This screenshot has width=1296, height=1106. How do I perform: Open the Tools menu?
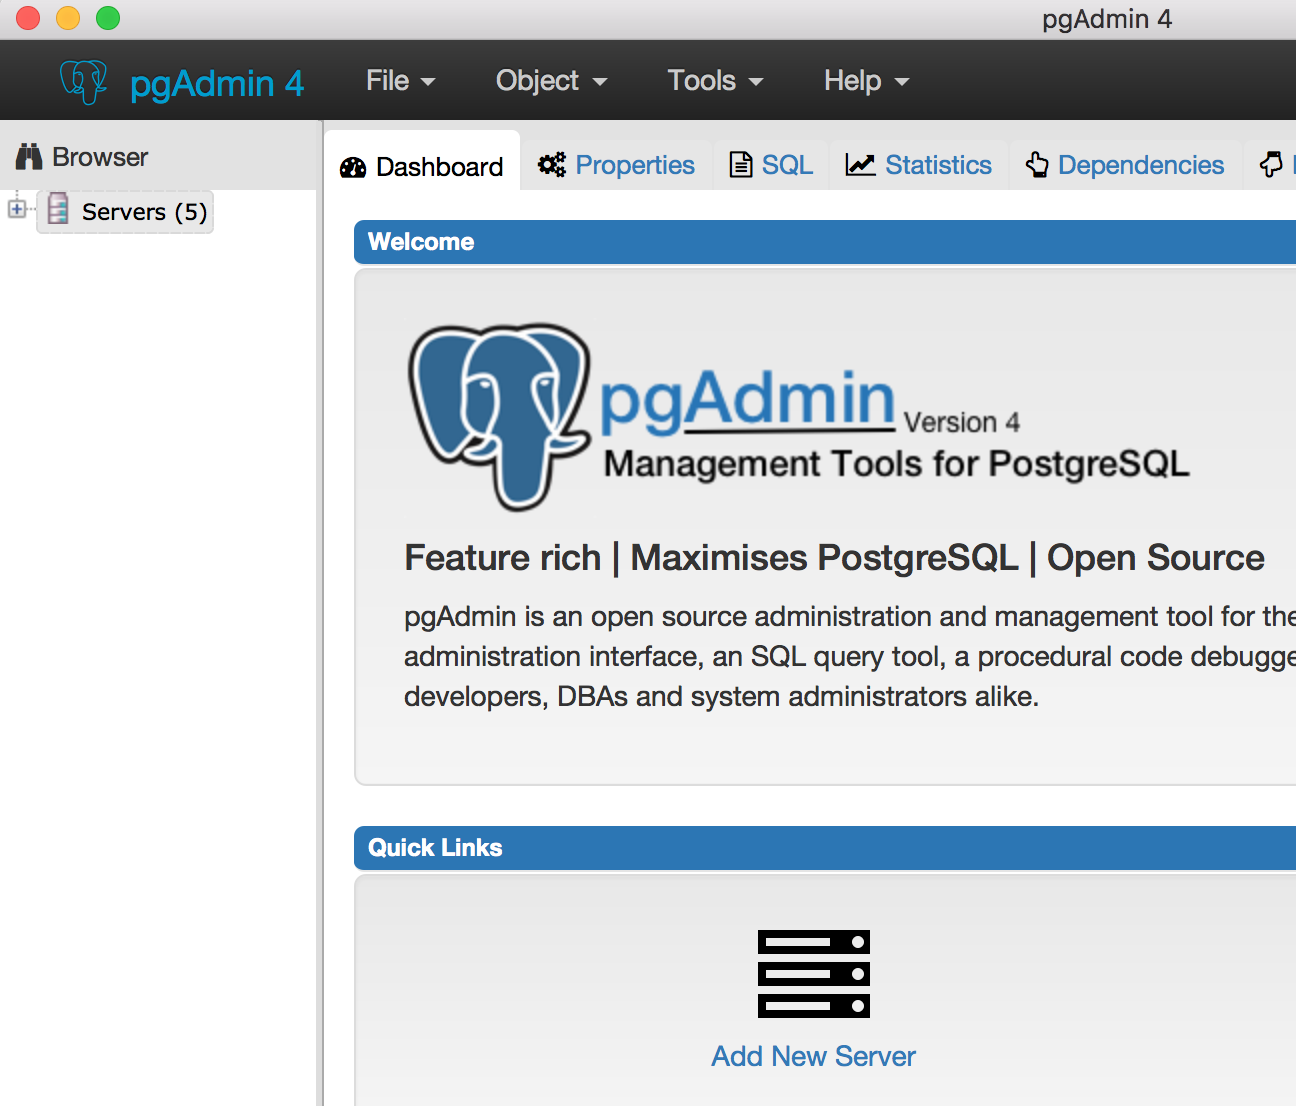click(x=715, y=81)
